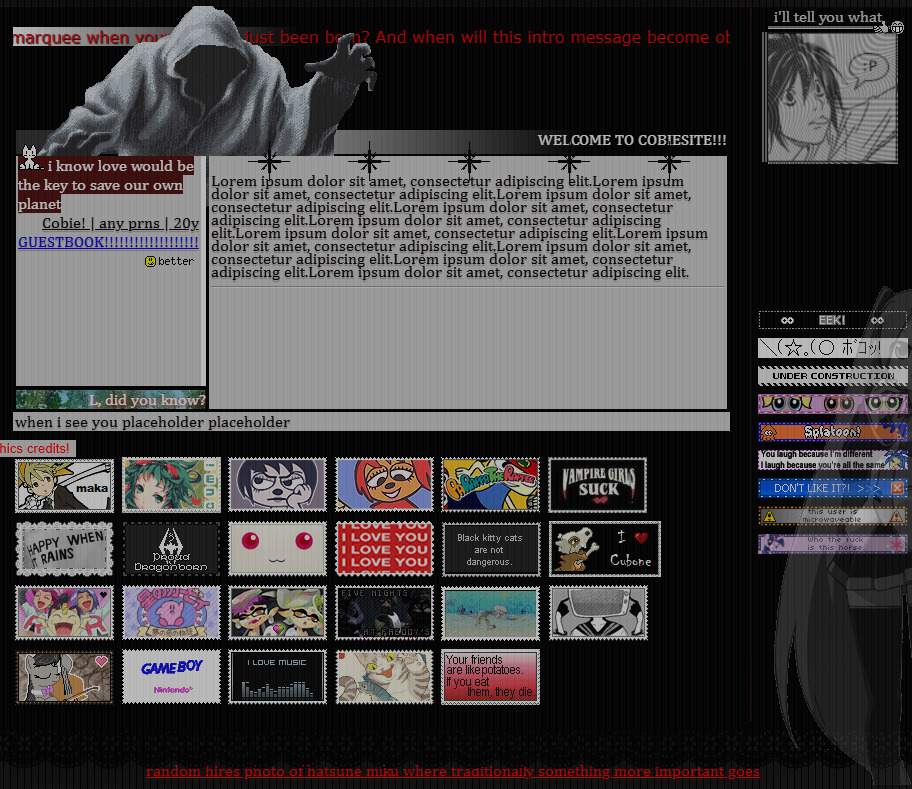The height and width of the screenshot is (789, 912).
Task: Select the "I Love Music" equalizer stamp
Action: [277, 677]
